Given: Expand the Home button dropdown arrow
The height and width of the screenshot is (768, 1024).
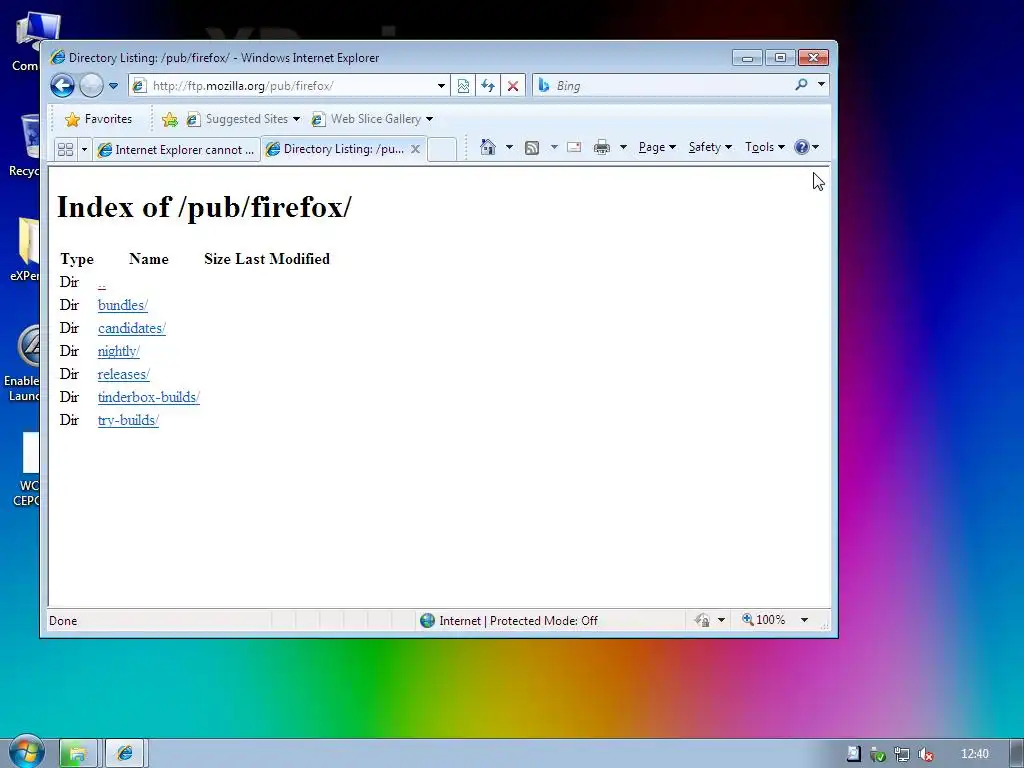Looking at the screenshot, I should pos(509,147).
